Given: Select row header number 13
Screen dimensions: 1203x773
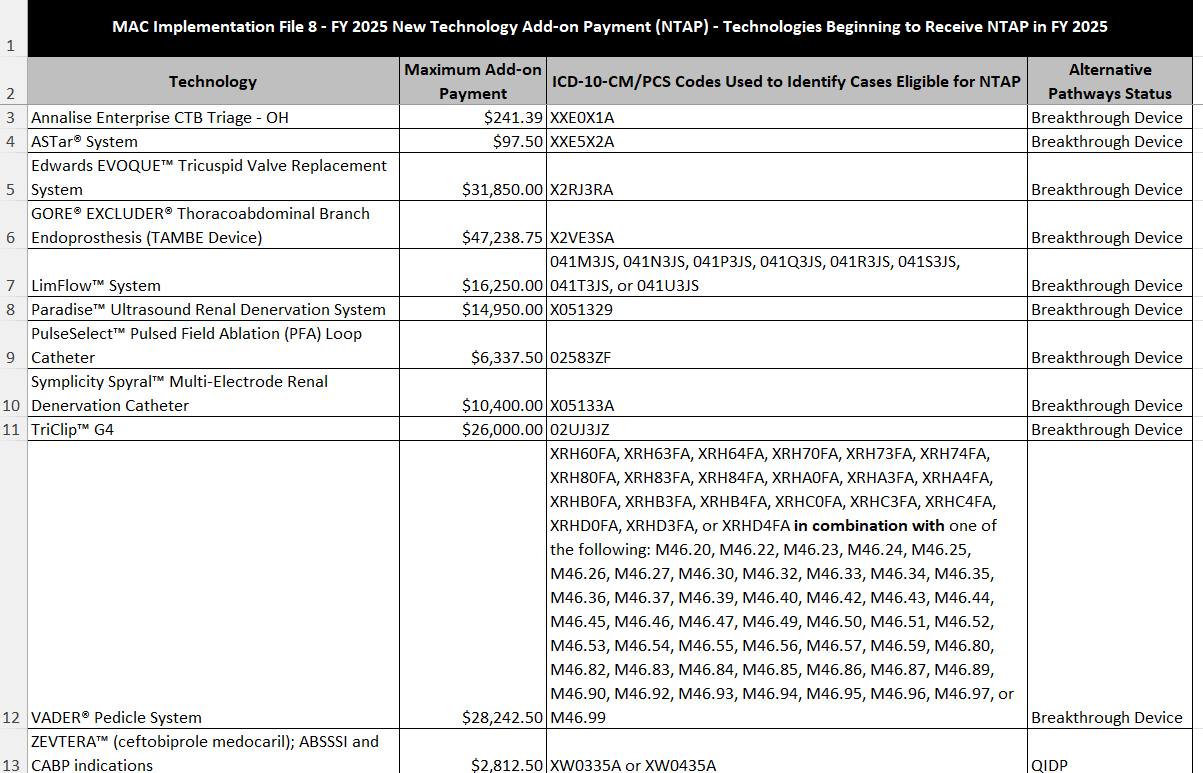Looking at the screenshot, I should tap(13, 751).
